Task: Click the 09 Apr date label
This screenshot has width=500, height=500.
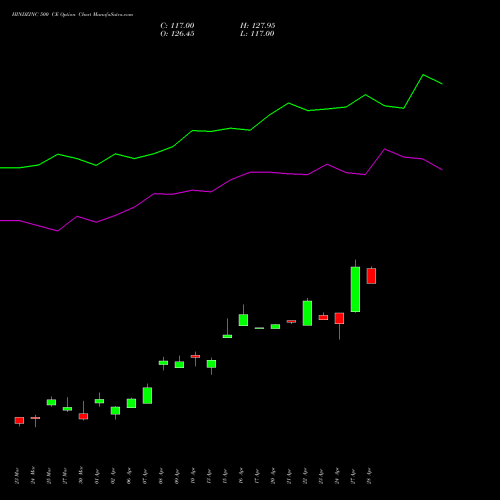Action: tap(177, 476)
